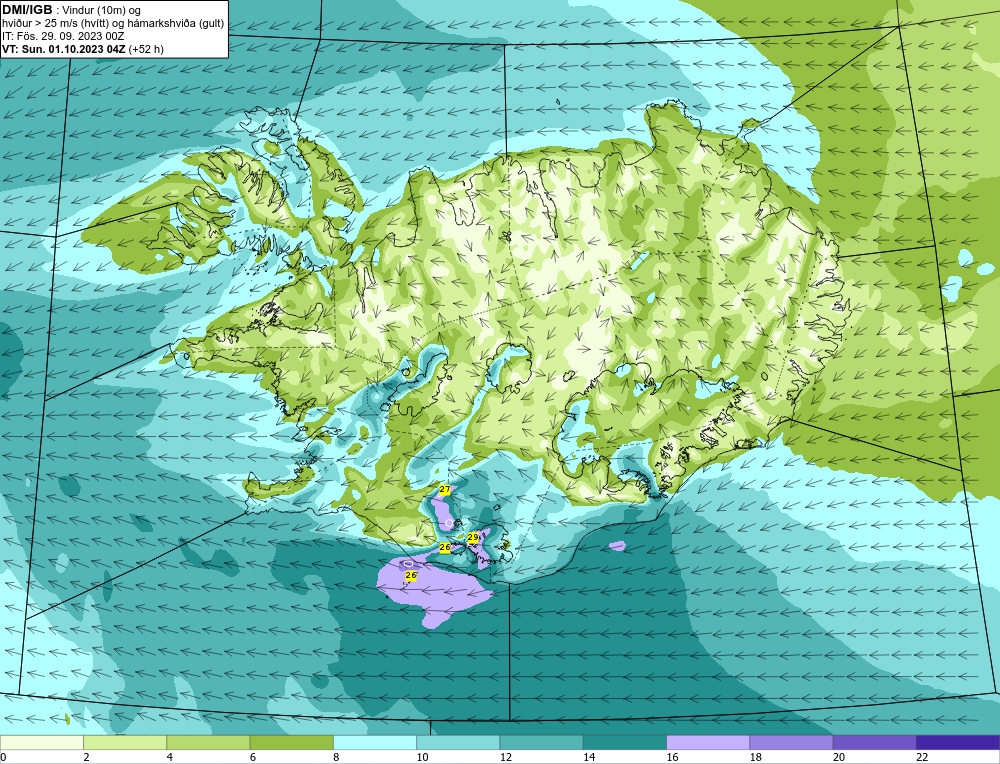This screenshot has height=764, width=1000.
Task: Select the darkest purple legend swatch above 22
Action: click(958, 742)
